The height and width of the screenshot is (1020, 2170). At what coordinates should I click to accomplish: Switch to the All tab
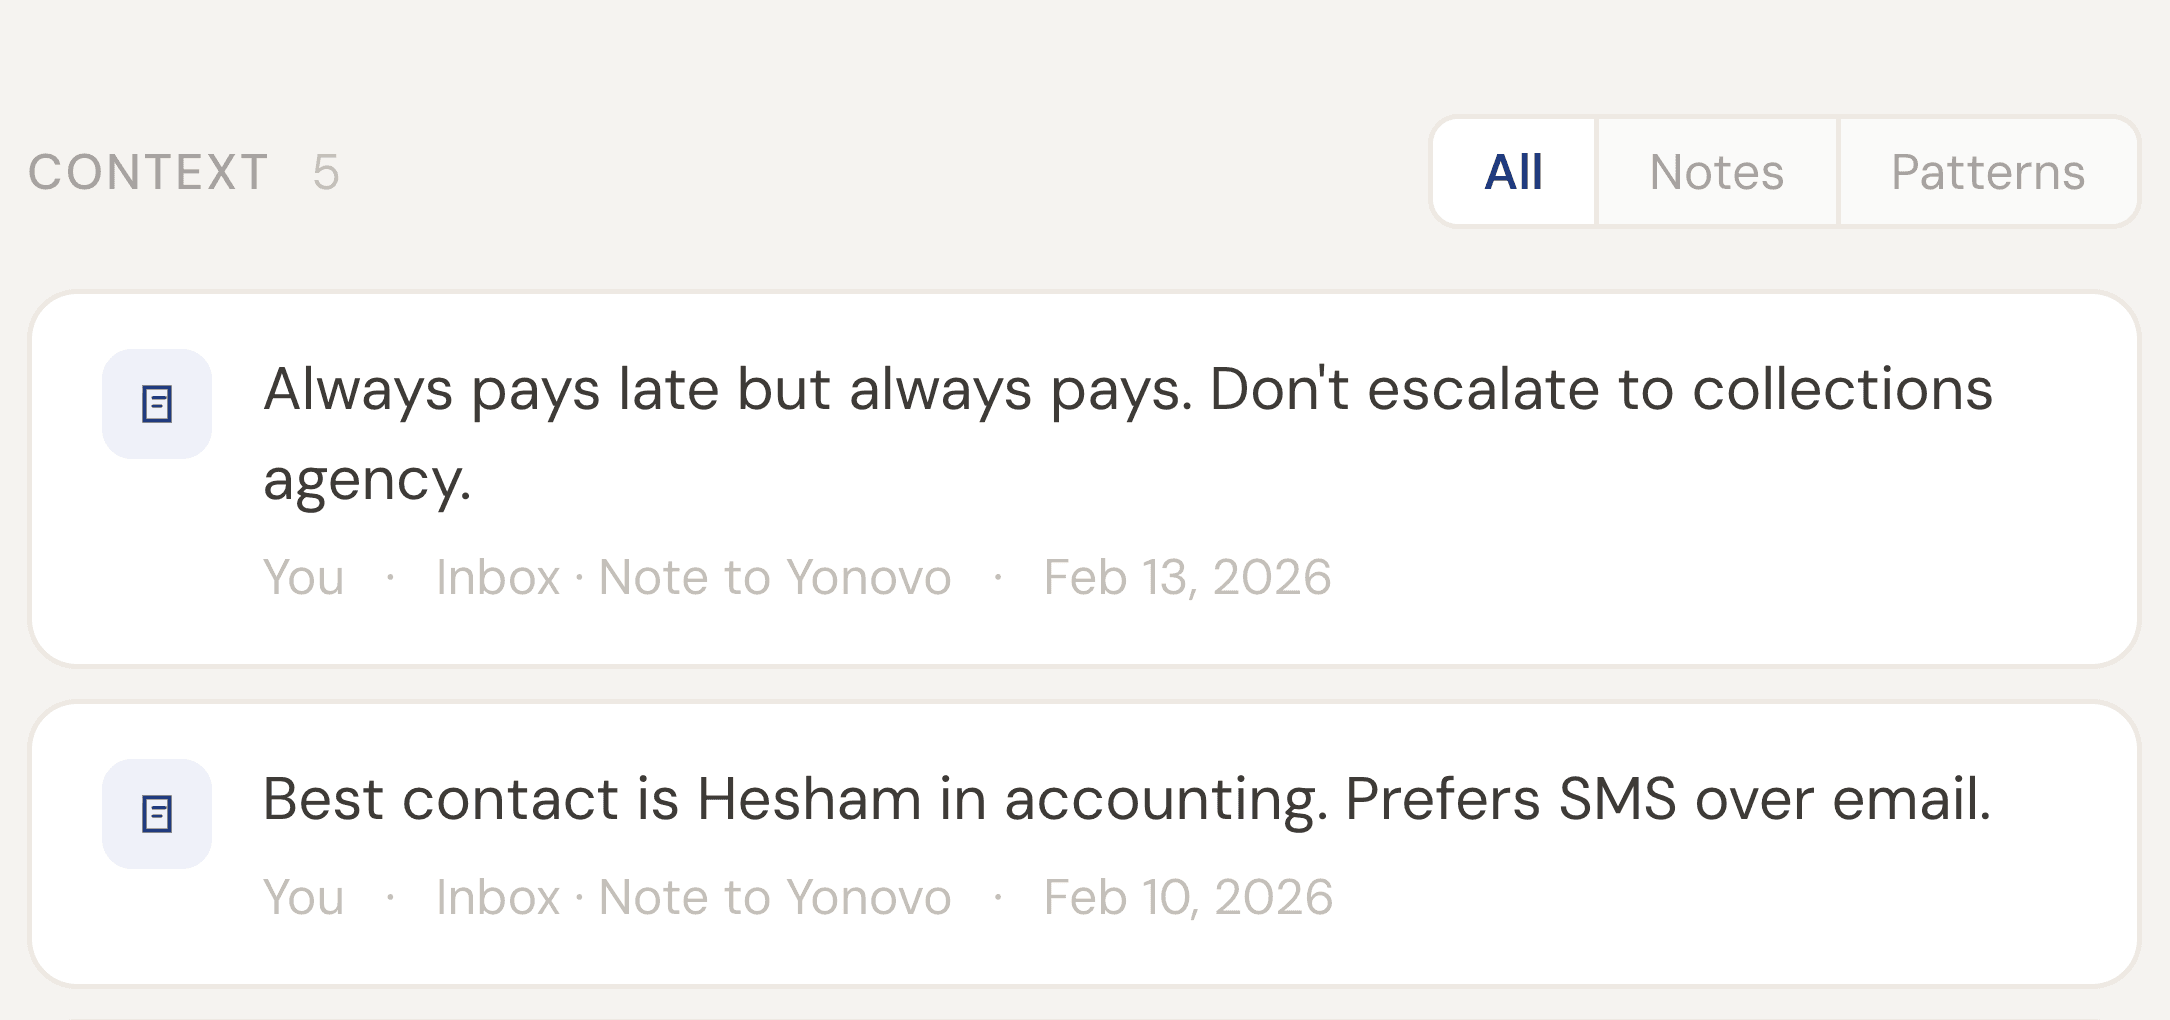coord(1513,172)
